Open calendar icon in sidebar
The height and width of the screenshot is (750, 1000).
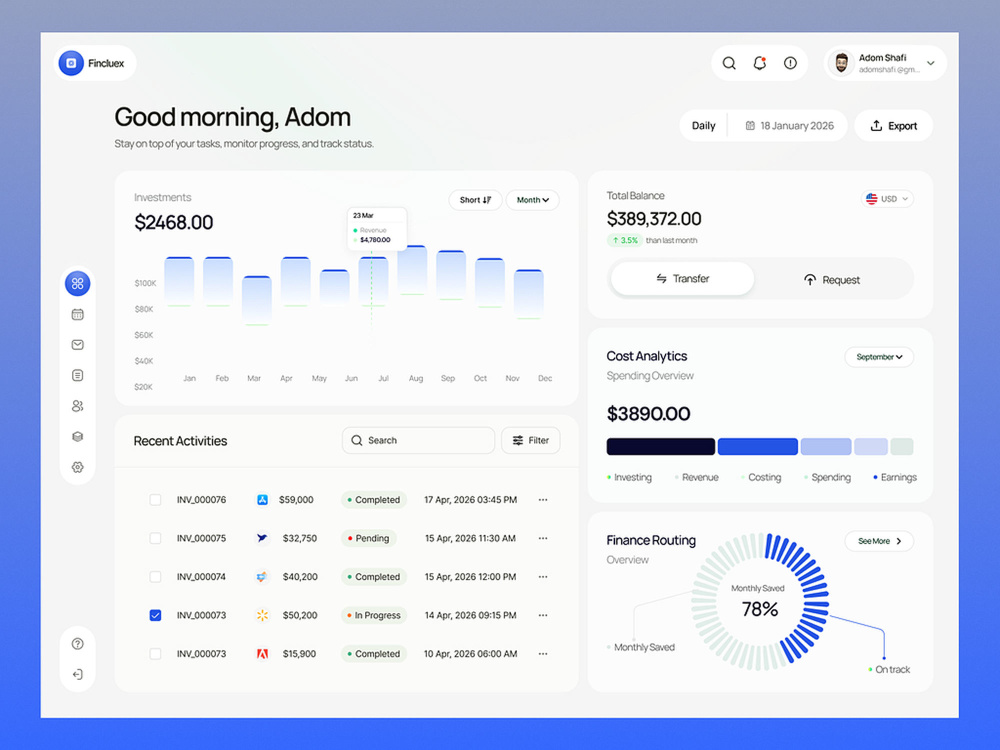pos(78,314)
